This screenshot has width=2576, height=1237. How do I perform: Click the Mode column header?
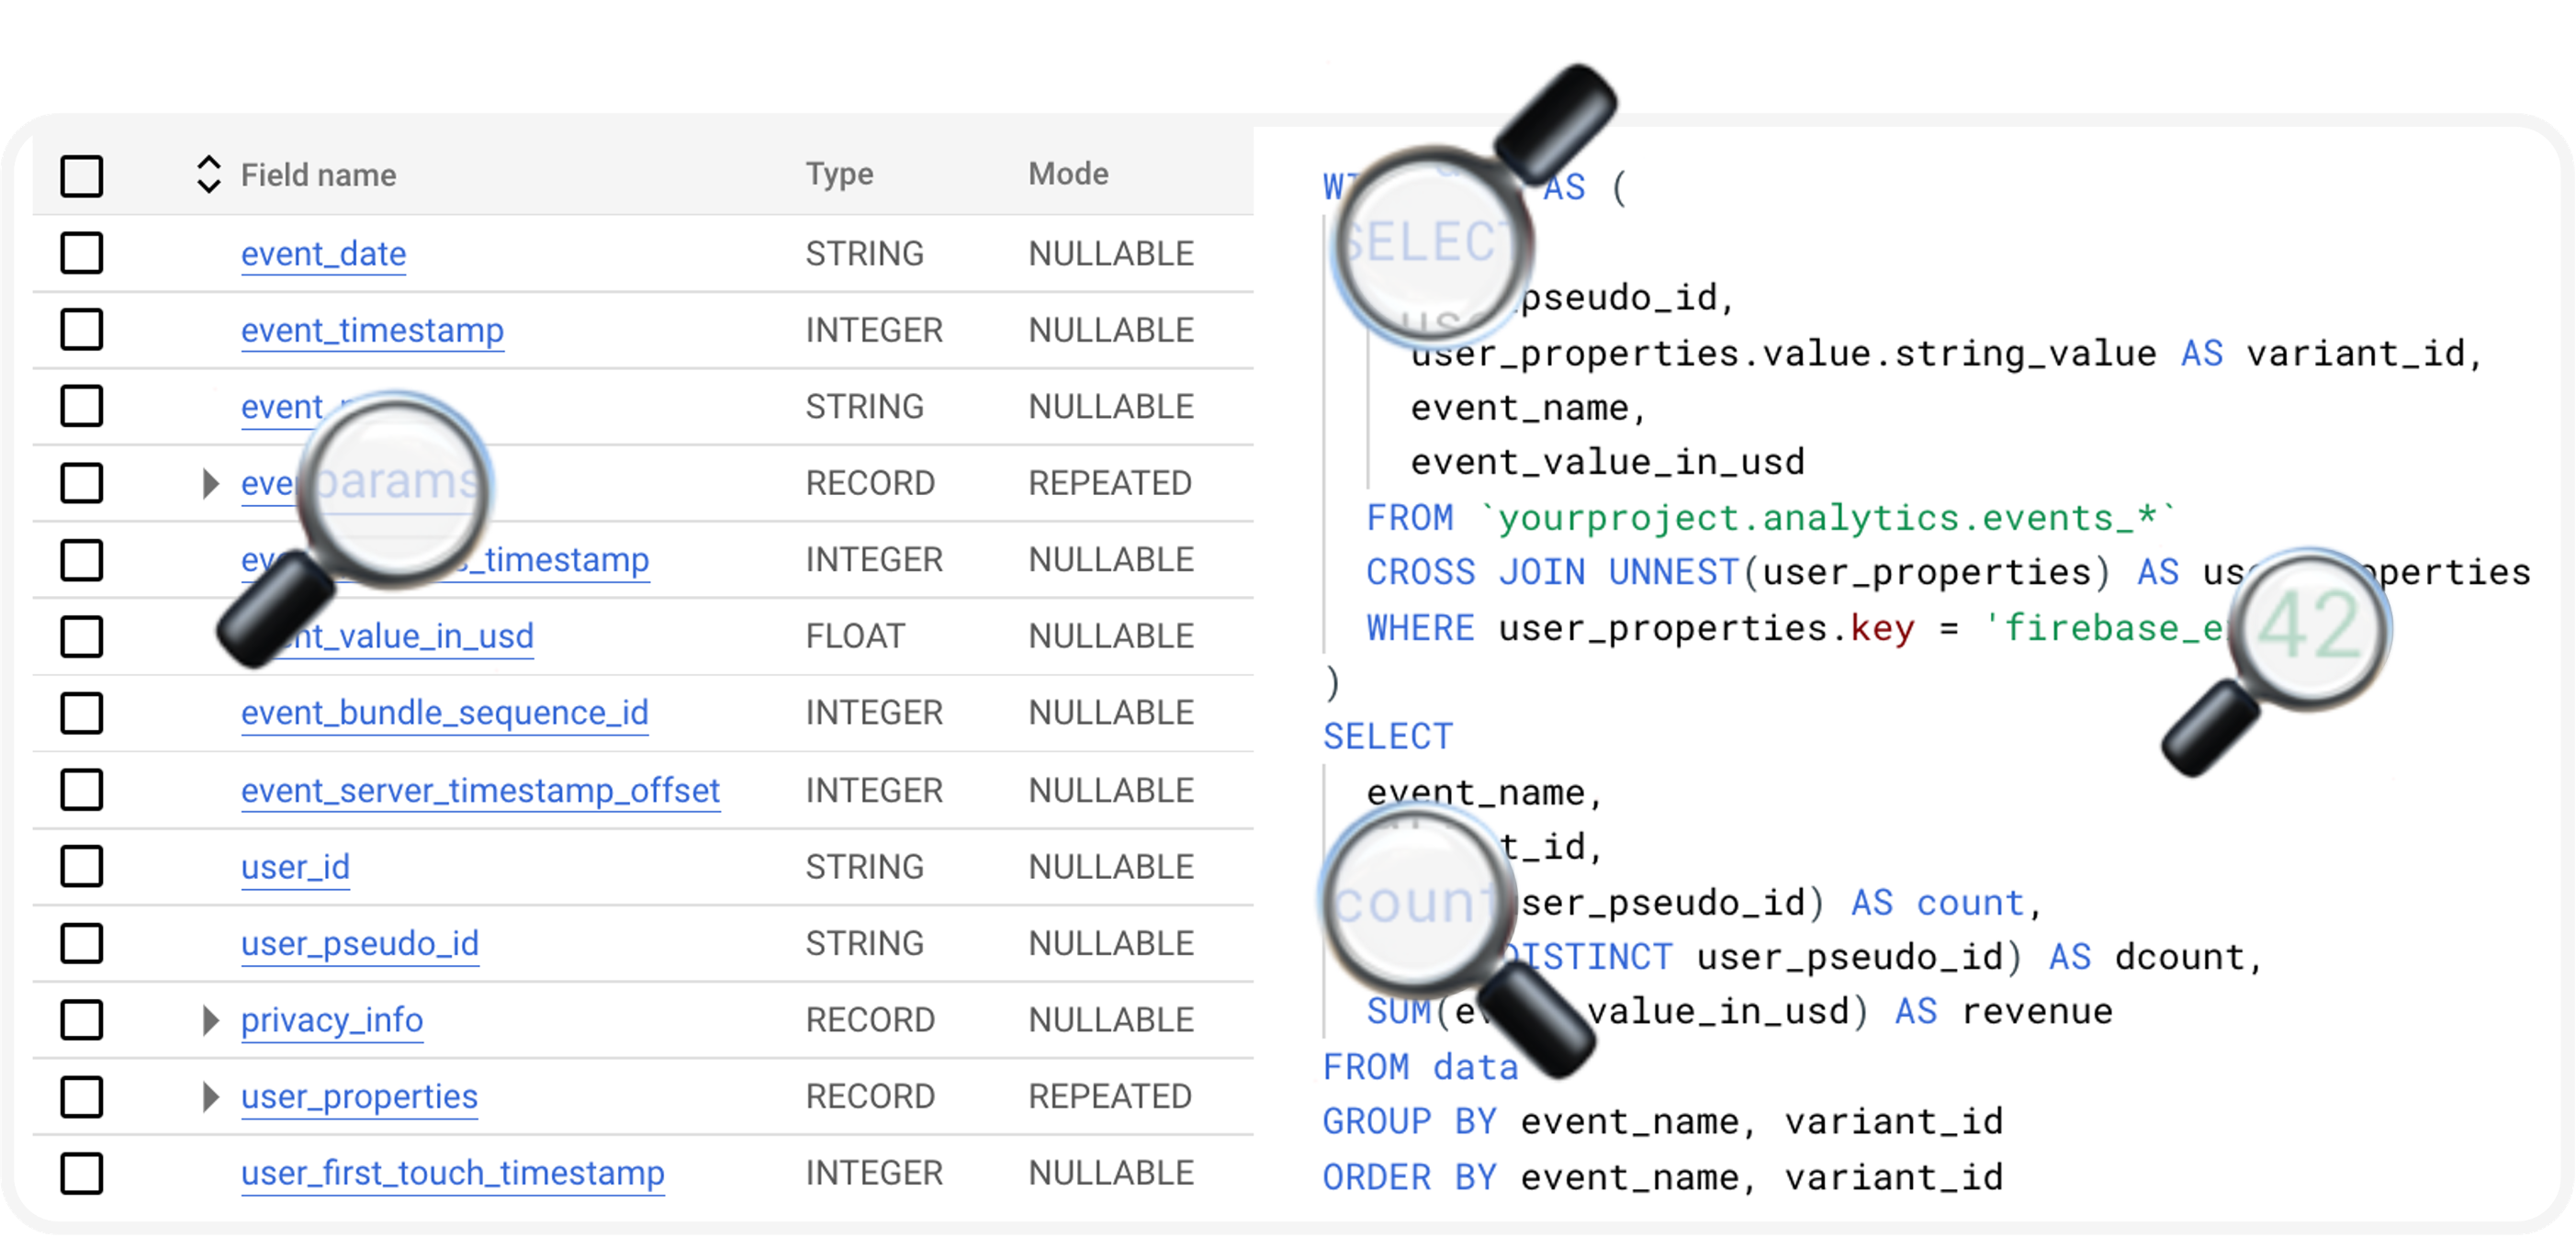tap(1068, 174)
